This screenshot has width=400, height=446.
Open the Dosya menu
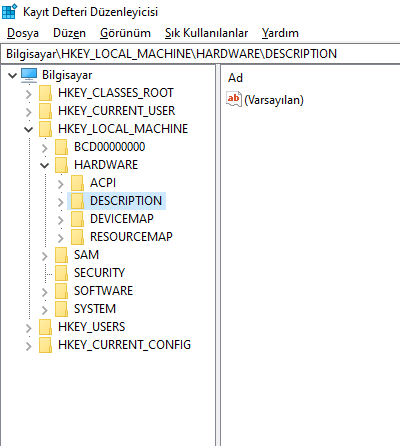[x=23, y=33]
